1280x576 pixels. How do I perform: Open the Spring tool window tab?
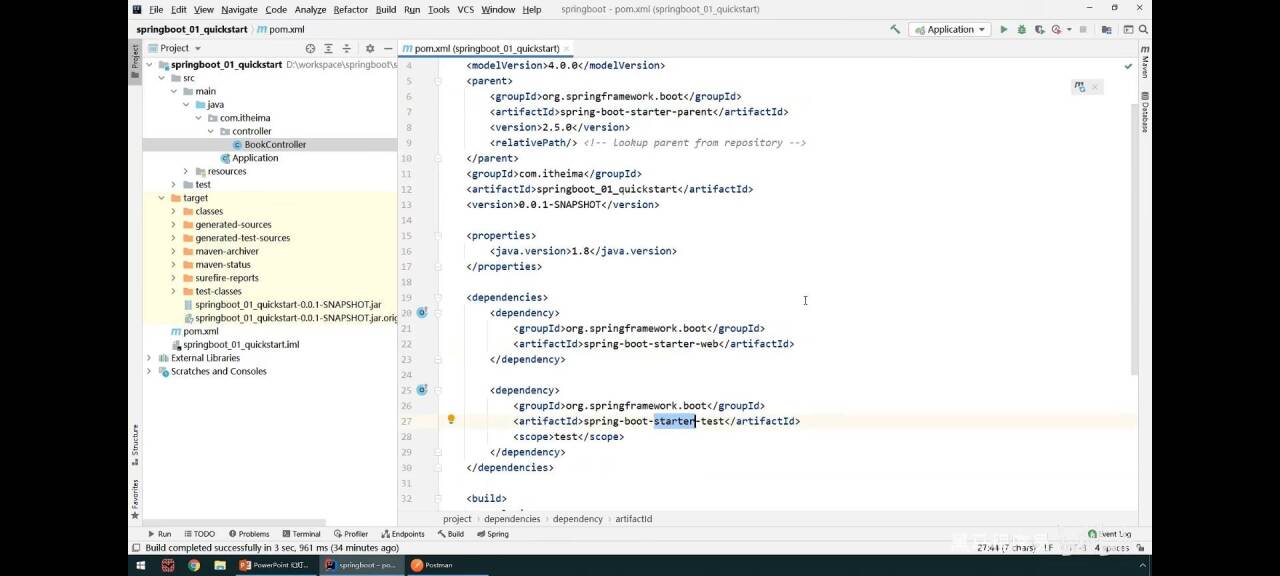click(x=493, y=534)
